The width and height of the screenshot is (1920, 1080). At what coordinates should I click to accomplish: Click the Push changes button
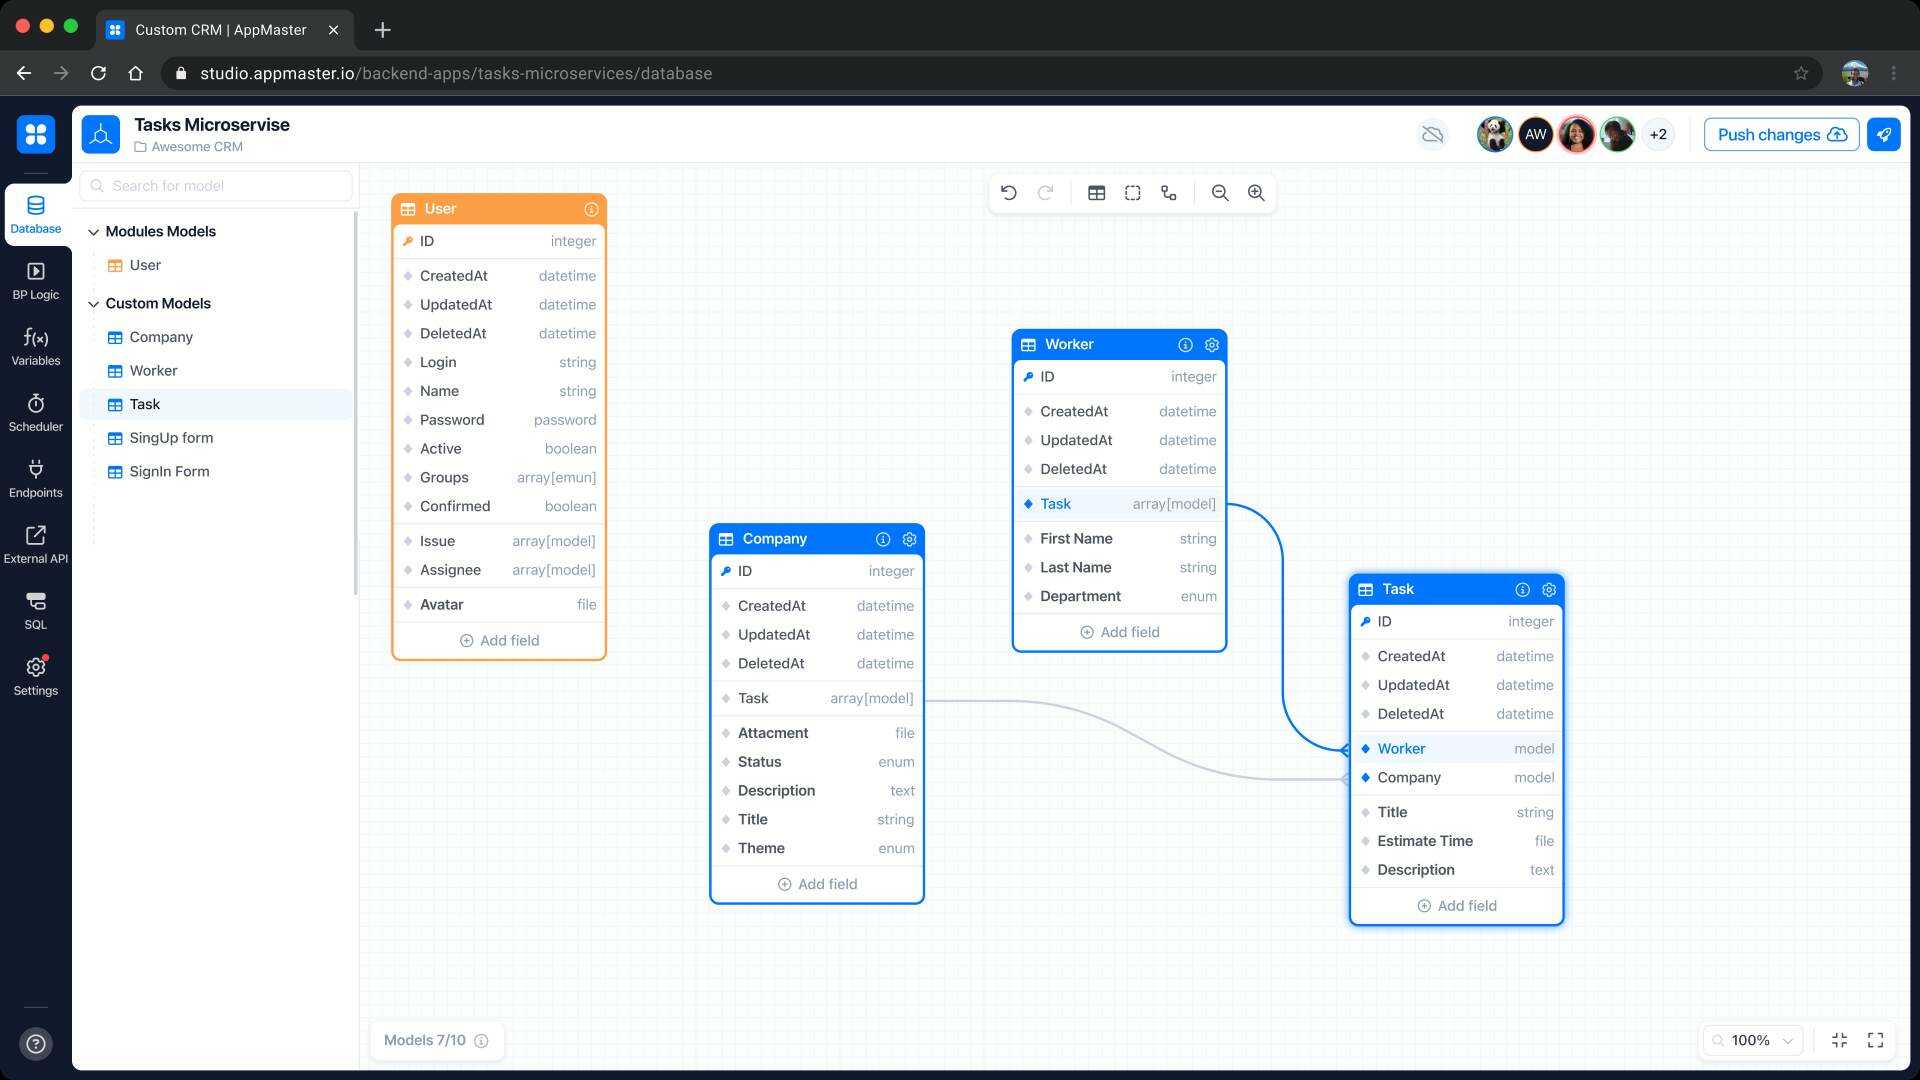1781,135
